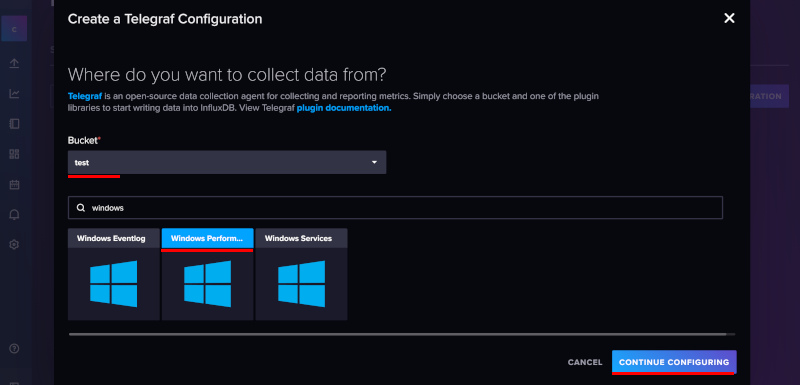Click the Windows Eventlog card title
This screenshot has height=385, width=800.
111,238
